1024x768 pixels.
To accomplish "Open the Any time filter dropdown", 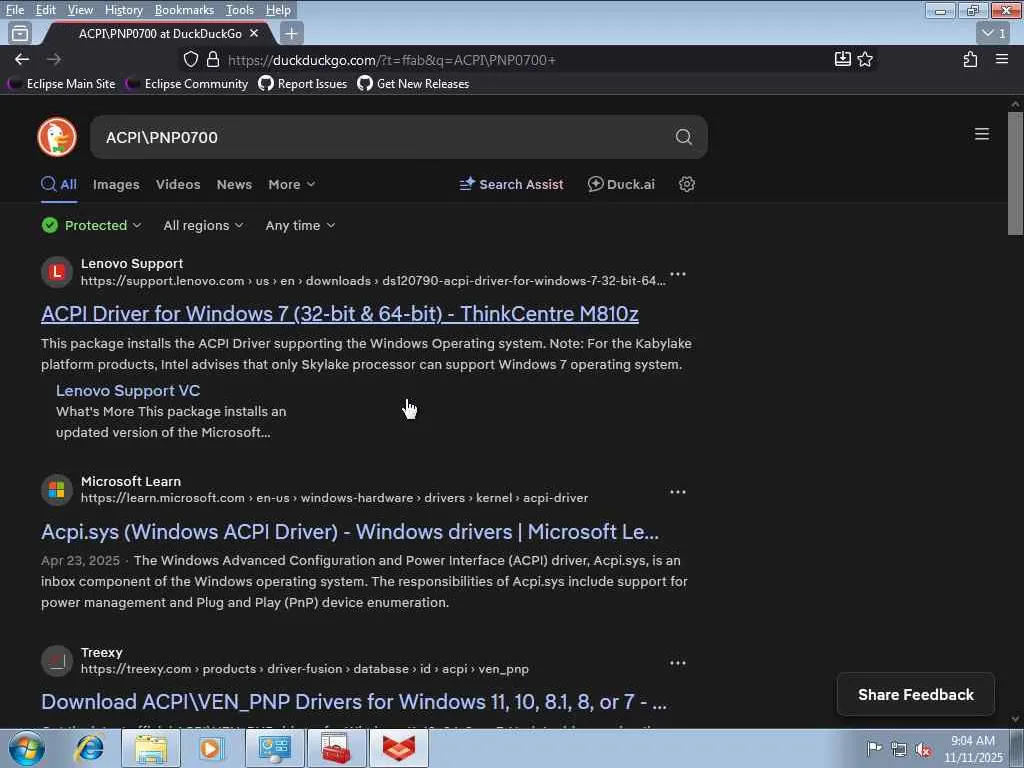I will pyautogui.click(x=300, y=225).
